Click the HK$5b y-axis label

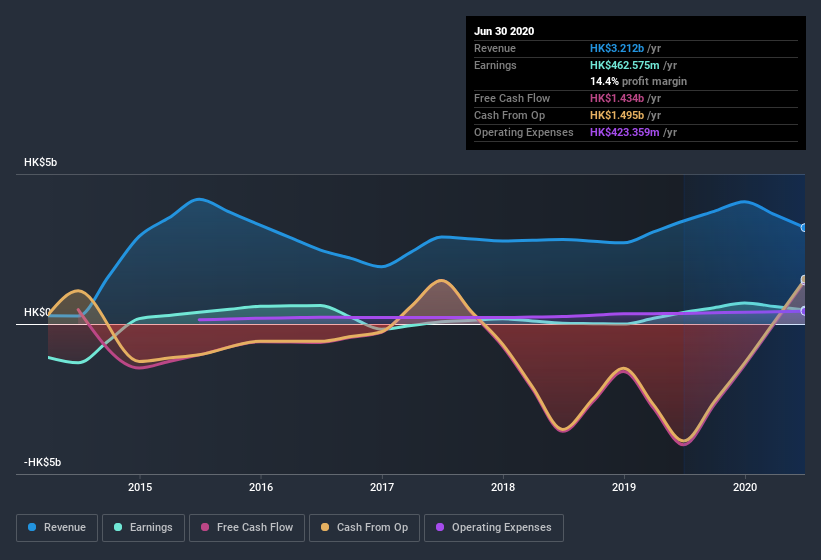pyautogui.click(x=40, y=162)
